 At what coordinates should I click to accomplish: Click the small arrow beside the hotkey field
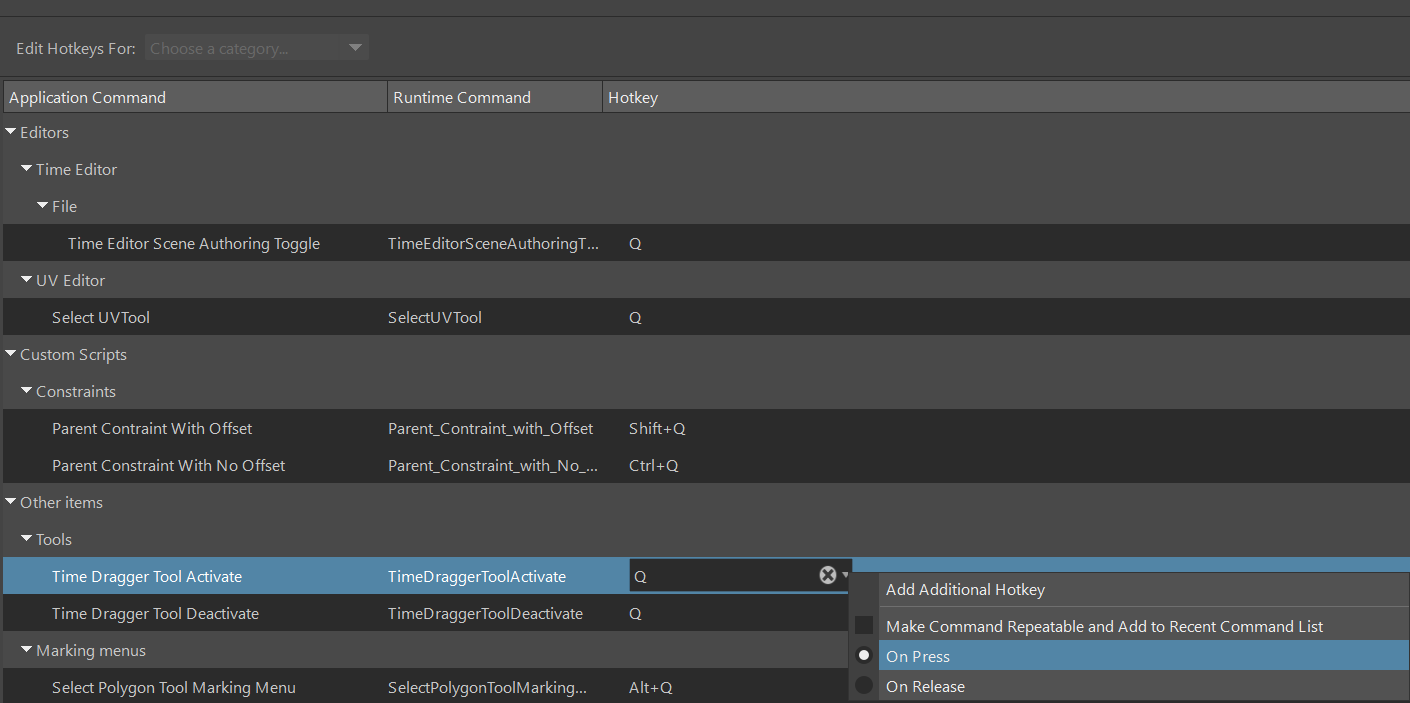point(846,576)
